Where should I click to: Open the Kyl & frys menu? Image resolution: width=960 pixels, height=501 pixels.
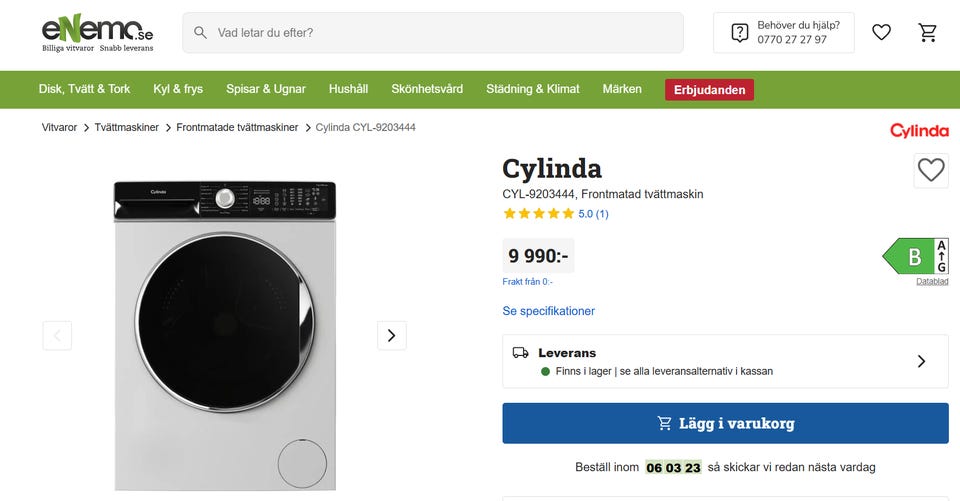(178, 89)
